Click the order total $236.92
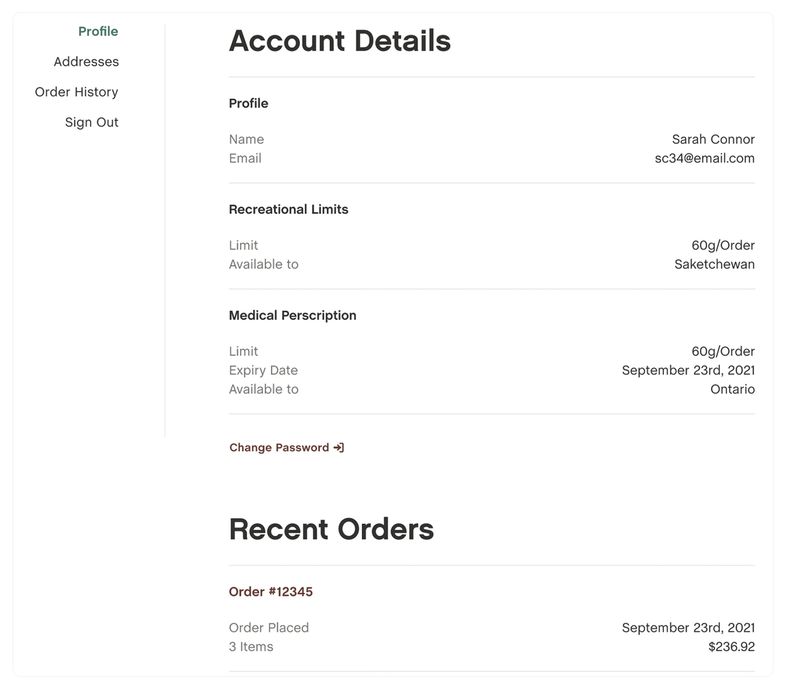Image resolution: width=800 pixels, height=691 pixels. (731, 647)
